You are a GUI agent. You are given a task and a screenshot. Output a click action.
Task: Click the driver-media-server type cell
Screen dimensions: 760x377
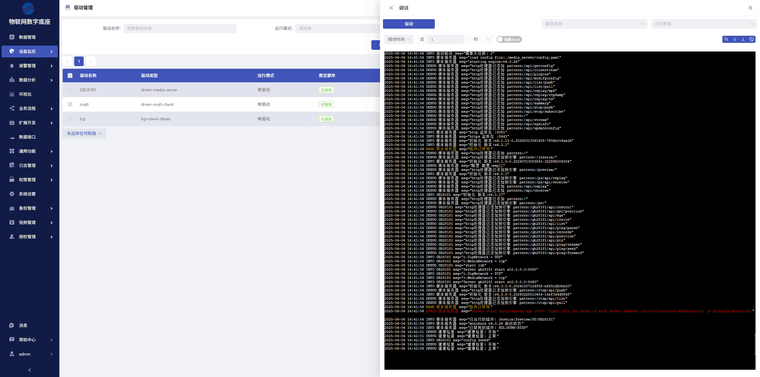point(158,90)
